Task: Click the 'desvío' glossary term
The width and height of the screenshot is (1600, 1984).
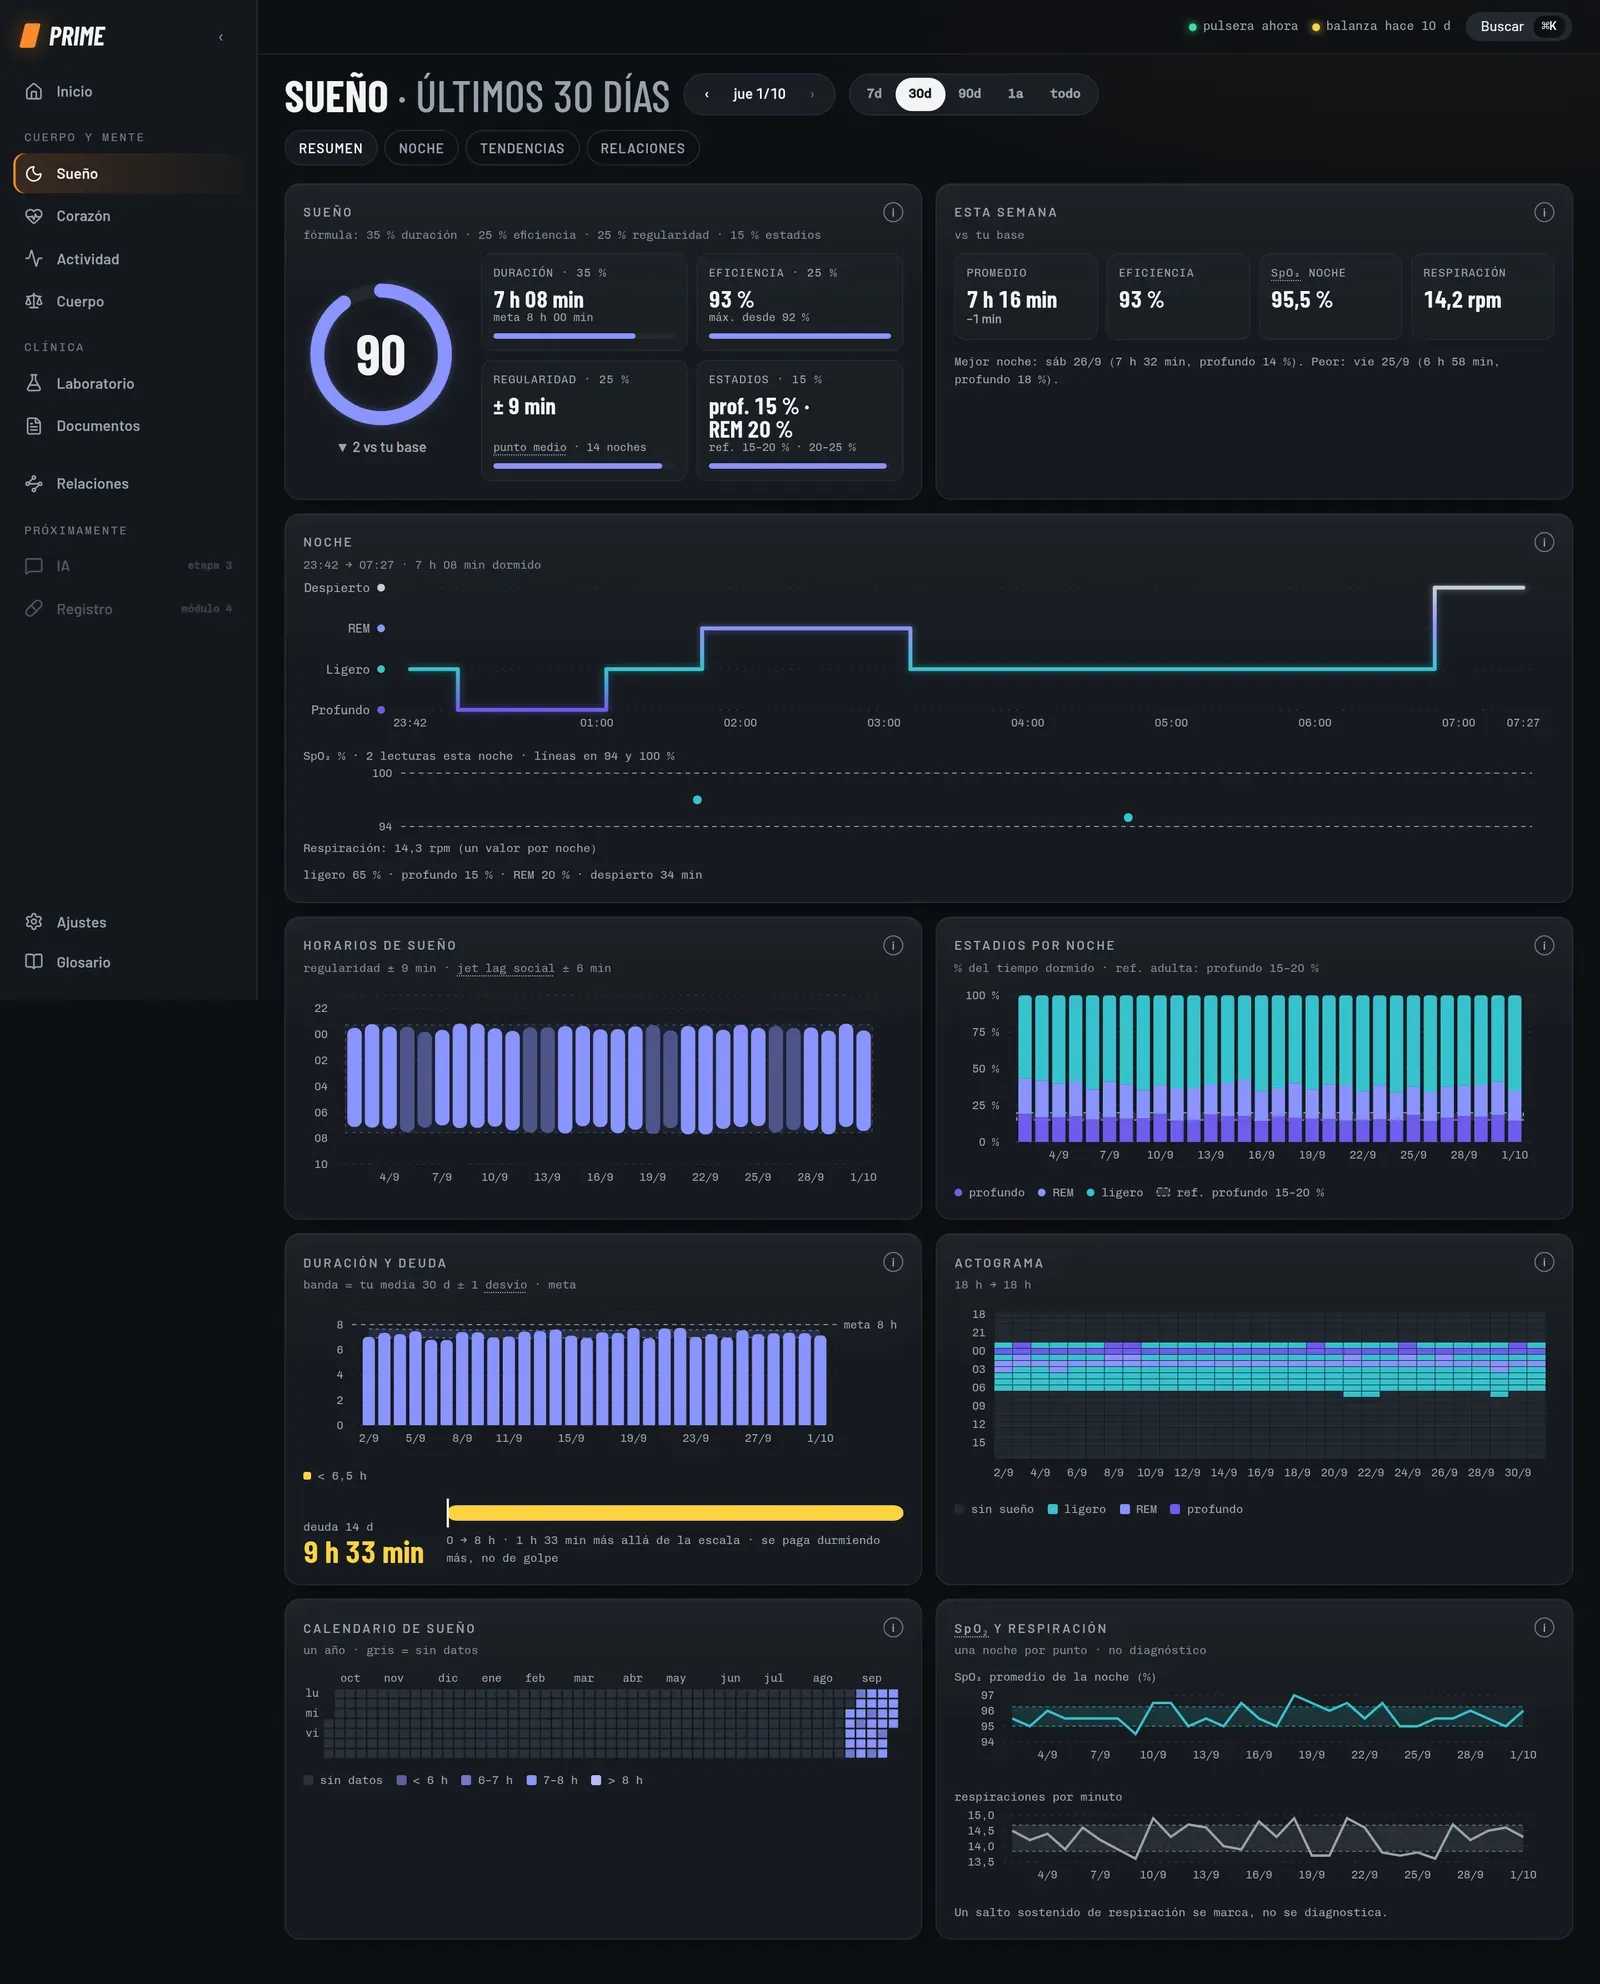Action: (x=506, y=1285)
